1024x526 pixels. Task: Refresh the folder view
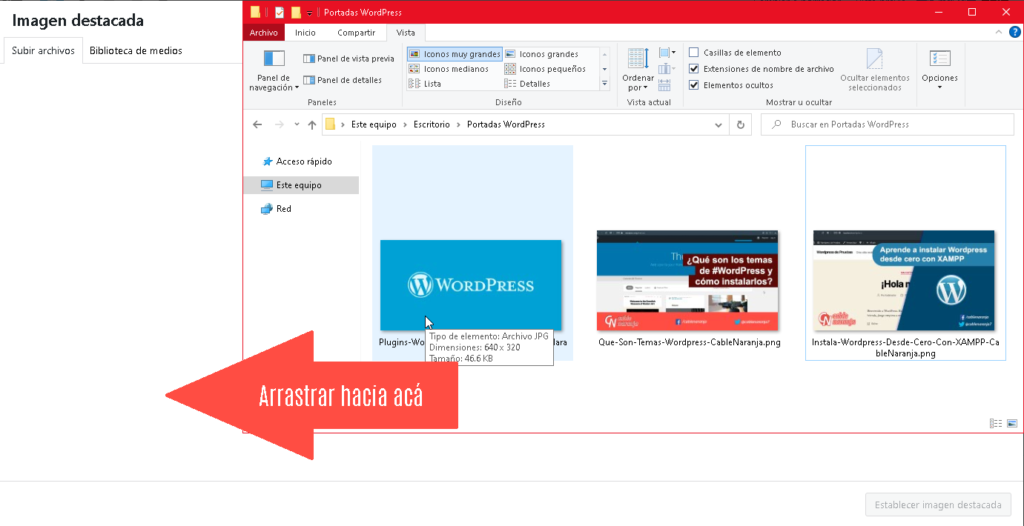click(x=741, y=125)
